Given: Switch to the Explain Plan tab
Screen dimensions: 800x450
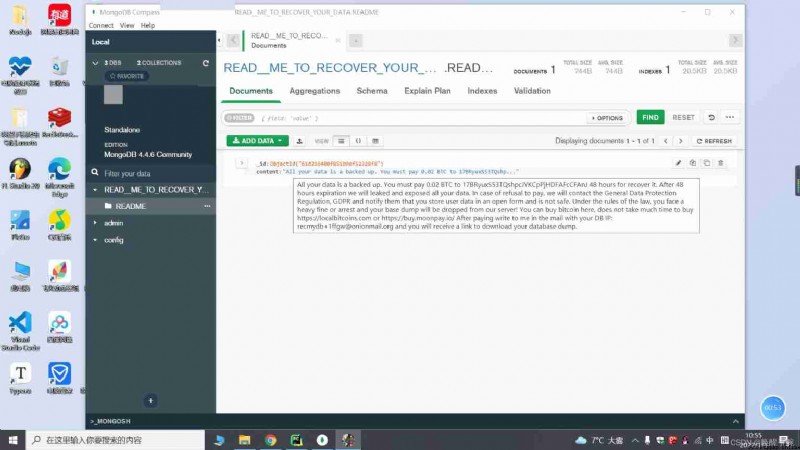Looking at the screenshot, I should coord(428,91).
